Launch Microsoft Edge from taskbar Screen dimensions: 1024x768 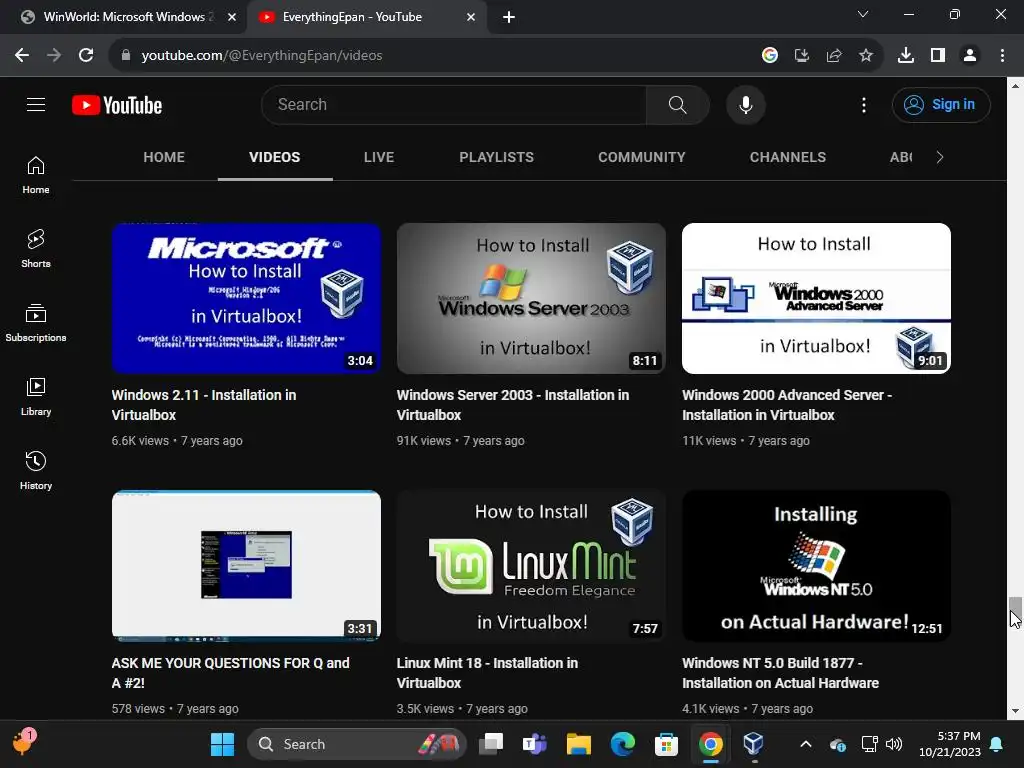point(622,744)
